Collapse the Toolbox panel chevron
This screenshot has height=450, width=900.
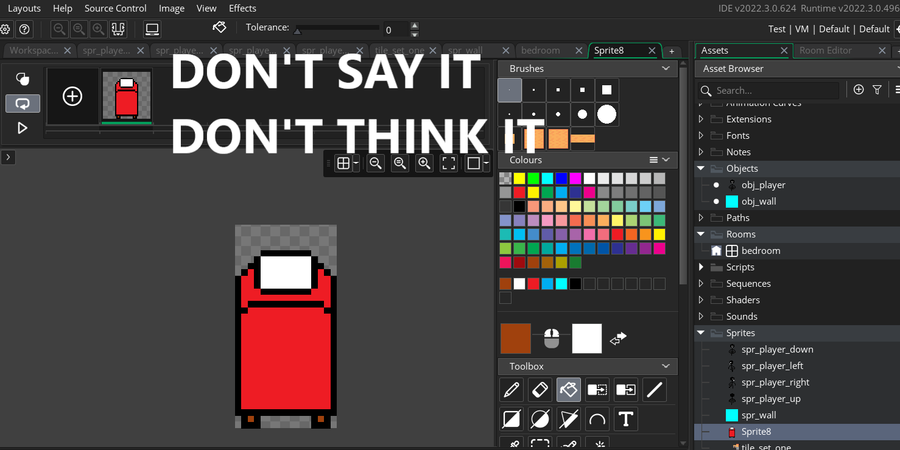pyautogui.click(x=666, y=366)
